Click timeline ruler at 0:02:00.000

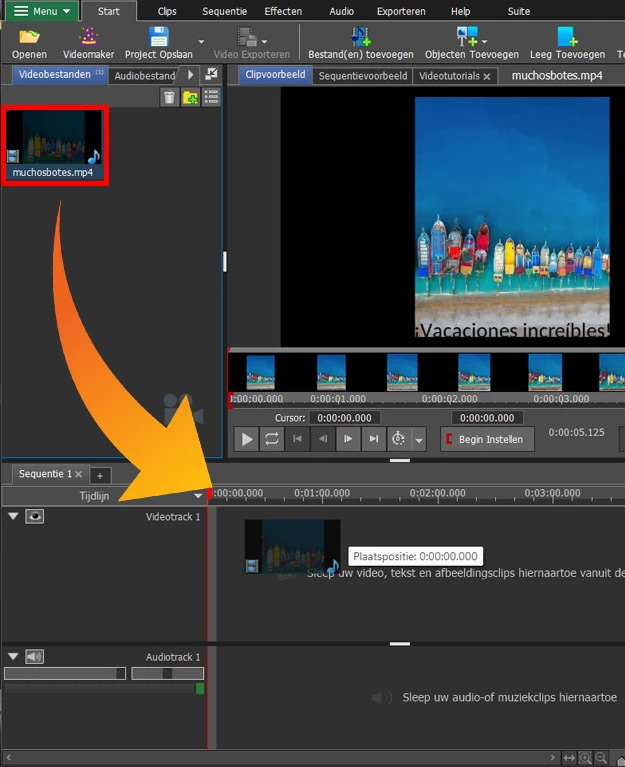coord(437,493)
